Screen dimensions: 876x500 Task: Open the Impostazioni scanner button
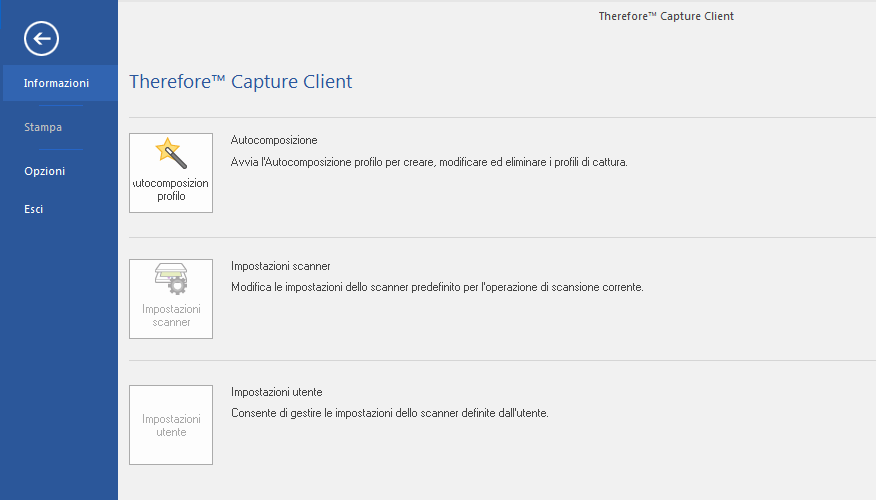point(171,299)
